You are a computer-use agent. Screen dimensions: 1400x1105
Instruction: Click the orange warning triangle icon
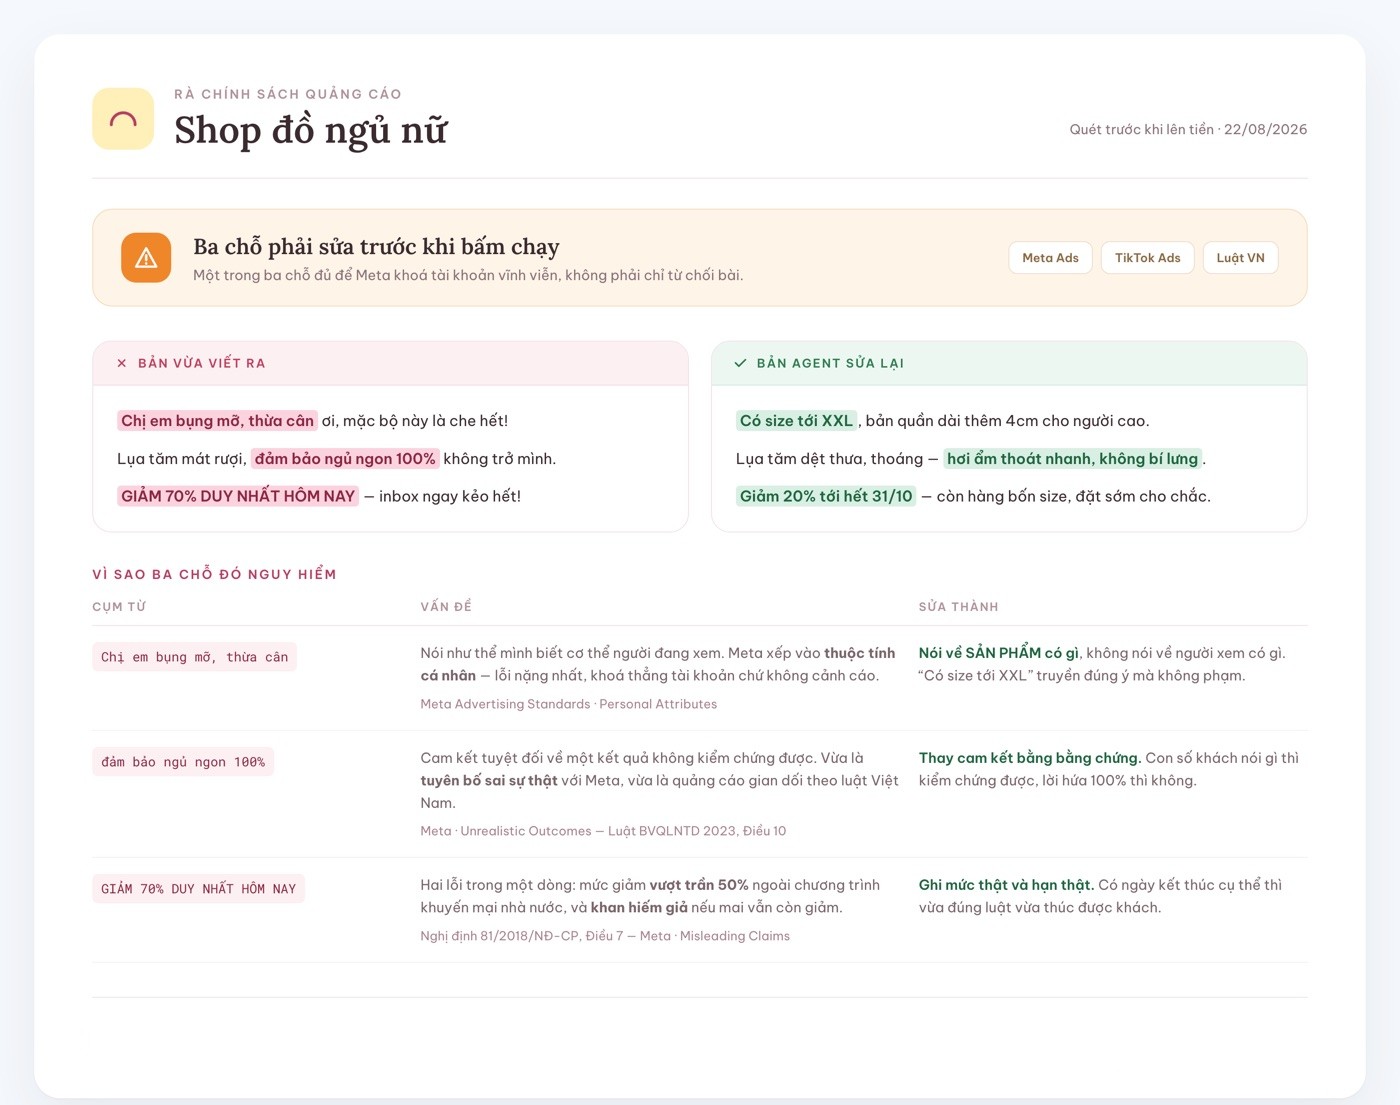[x=146, y=258]
